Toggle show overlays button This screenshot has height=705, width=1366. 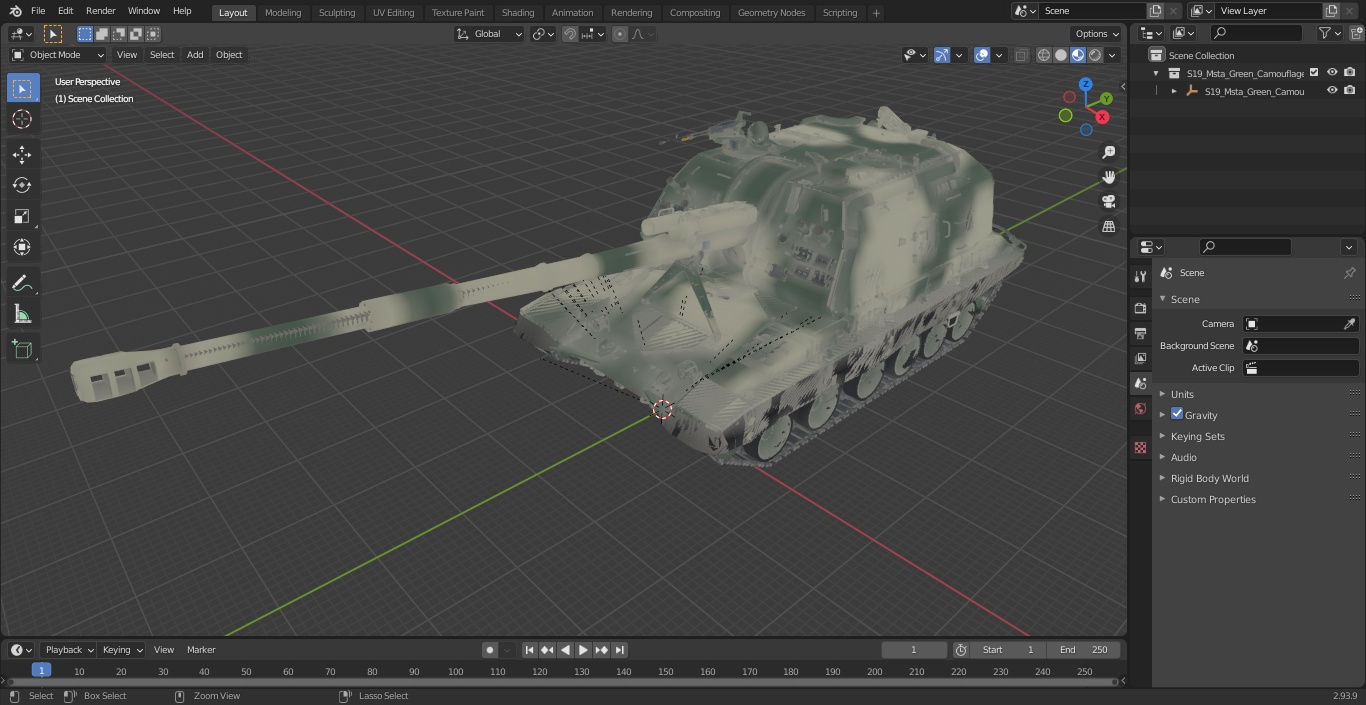pyautogui.click(x=982, y=55)
